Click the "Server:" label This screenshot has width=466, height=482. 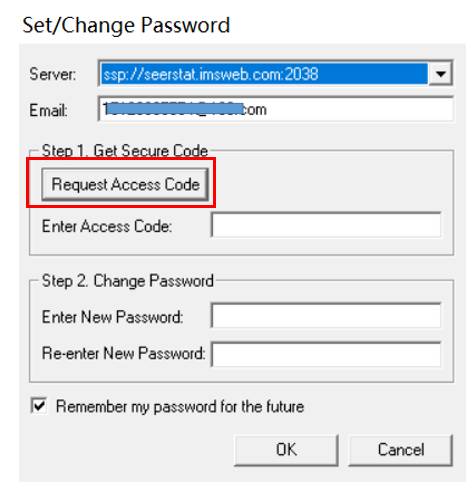(x=53, y=74)
